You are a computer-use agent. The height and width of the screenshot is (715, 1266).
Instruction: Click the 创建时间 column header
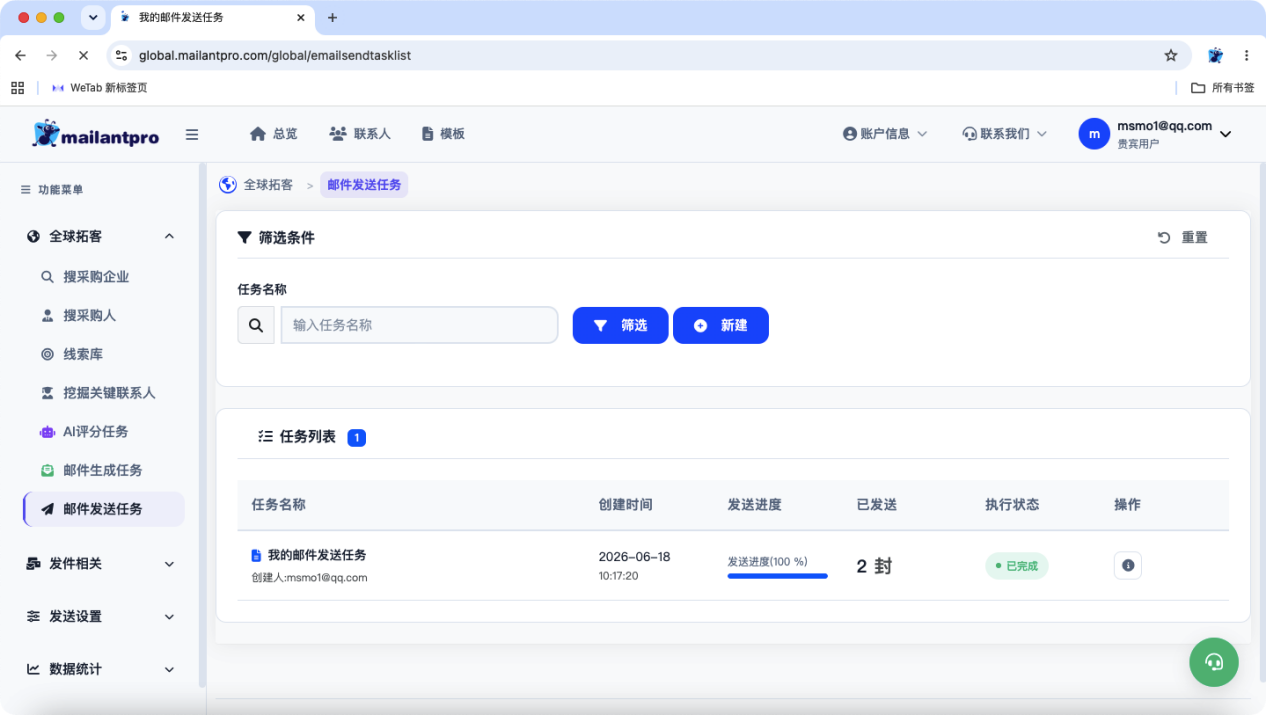point(626,505)
